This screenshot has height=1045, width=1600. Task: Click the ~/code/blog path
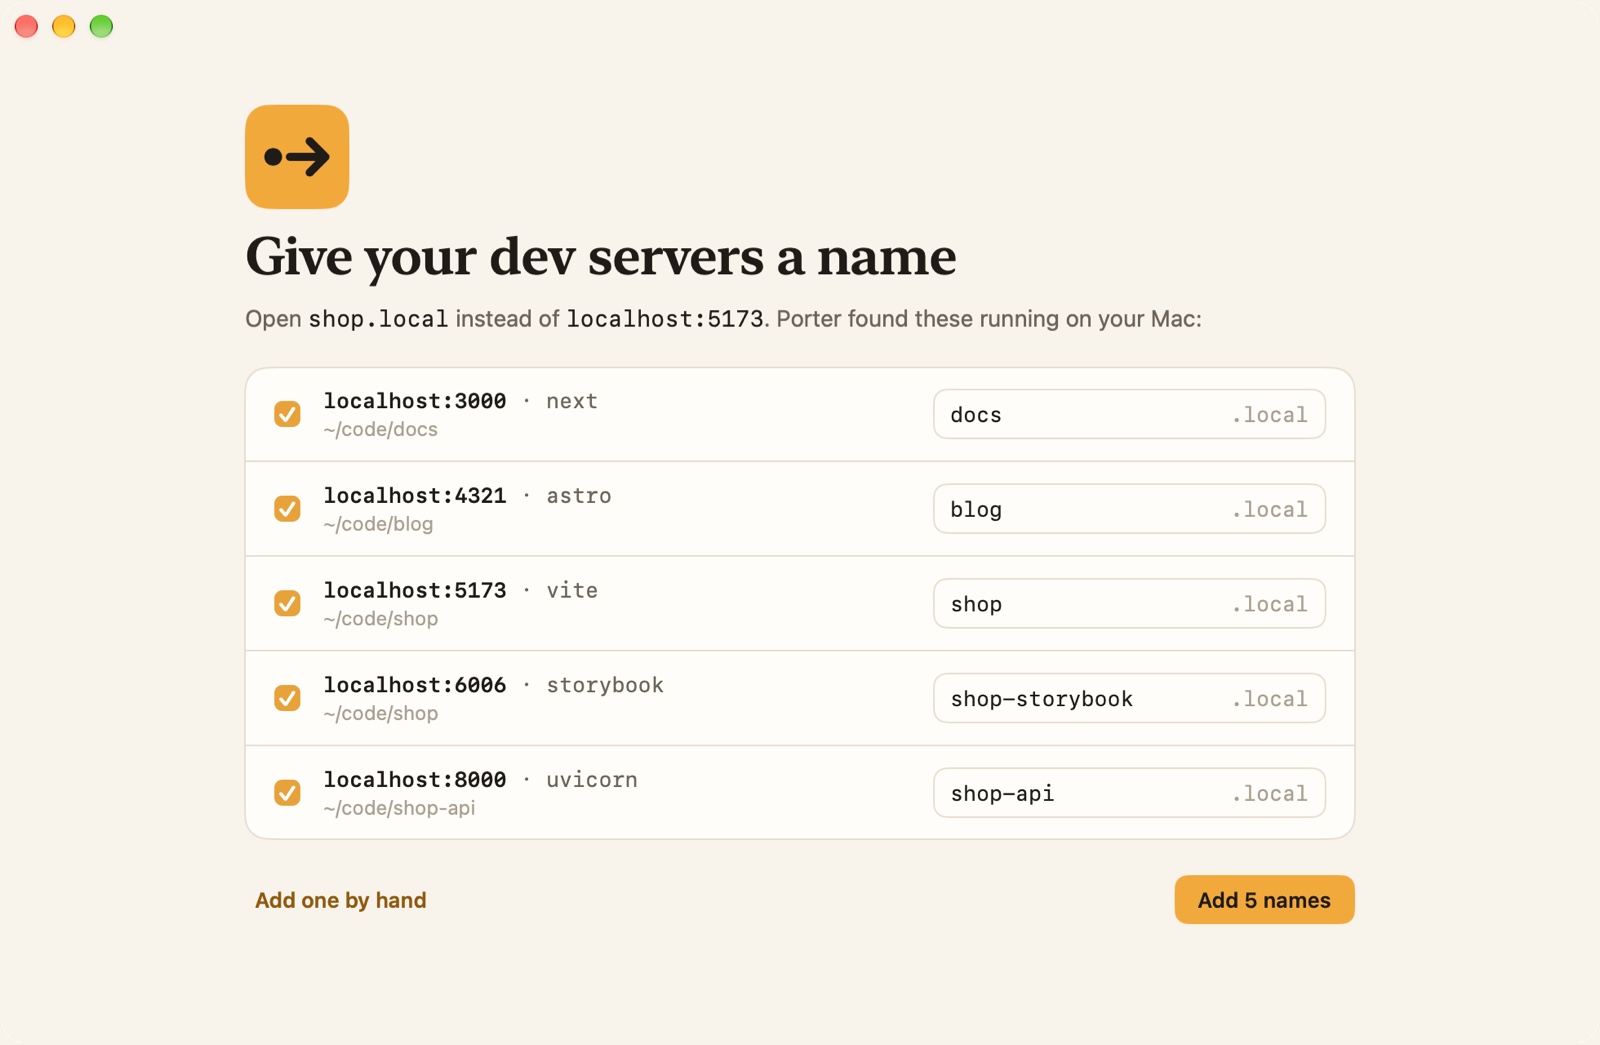(x=378, y=524)
